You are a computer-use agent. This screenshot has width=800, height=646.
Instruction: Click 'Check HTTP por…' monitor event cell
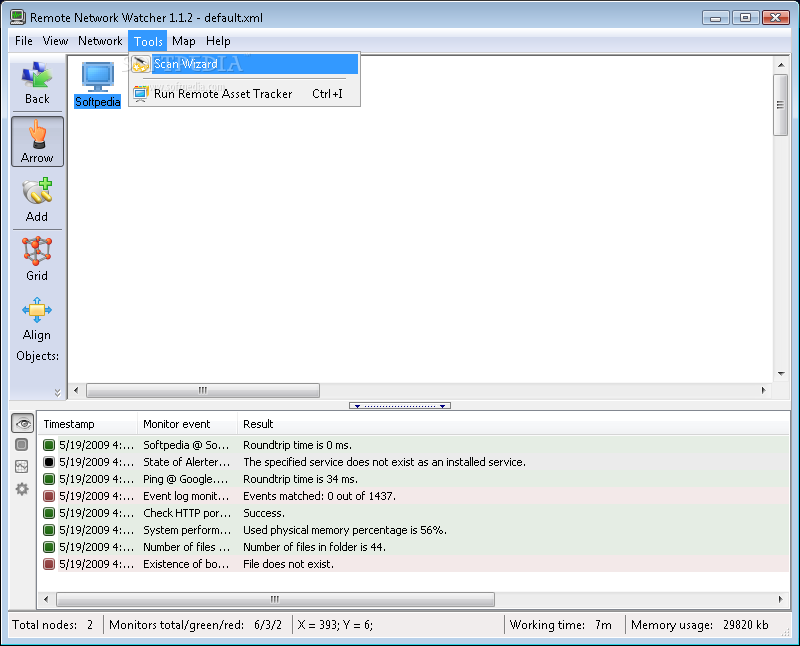click(187, 513)
